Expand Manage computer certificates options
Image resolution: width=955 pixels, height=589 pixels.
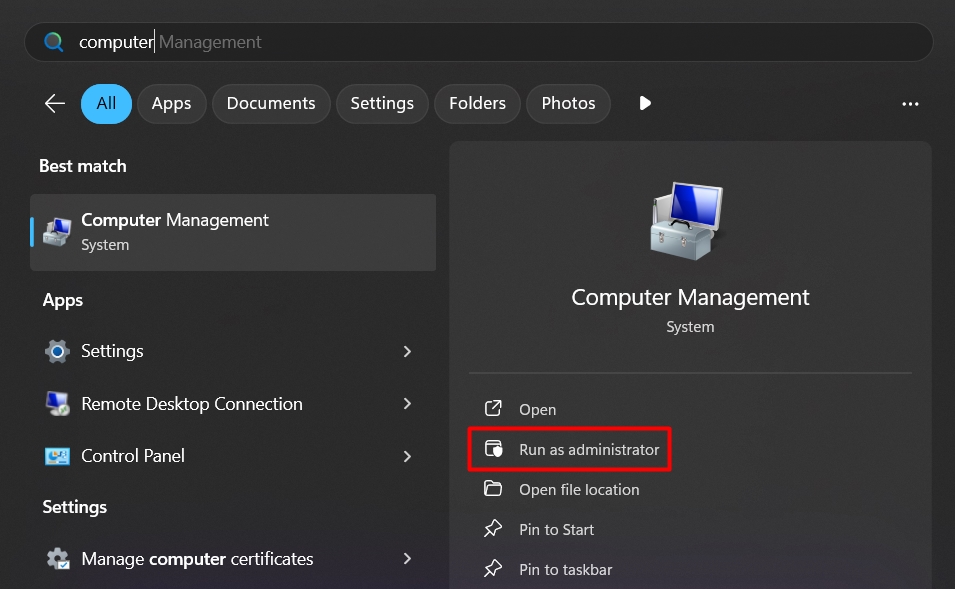[x=407, y=559]
